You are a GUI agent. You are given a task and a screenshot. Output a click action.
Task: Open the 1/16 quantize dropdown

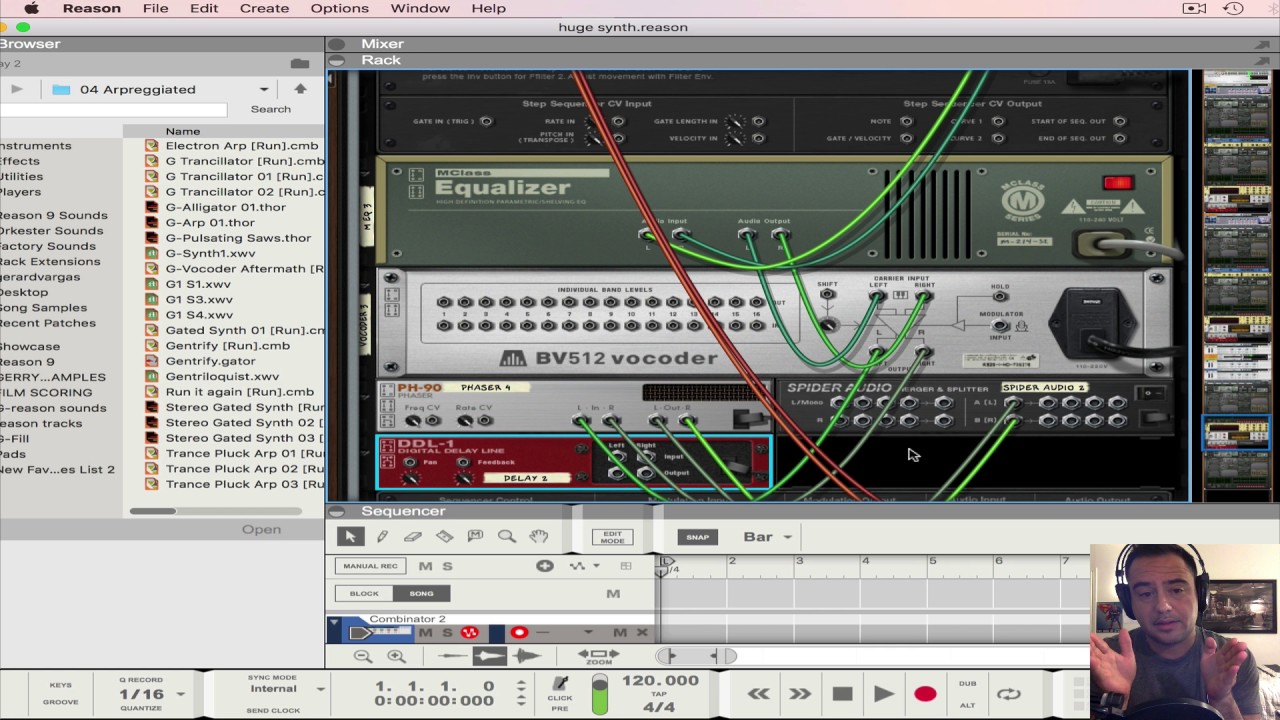pos(181,694)
